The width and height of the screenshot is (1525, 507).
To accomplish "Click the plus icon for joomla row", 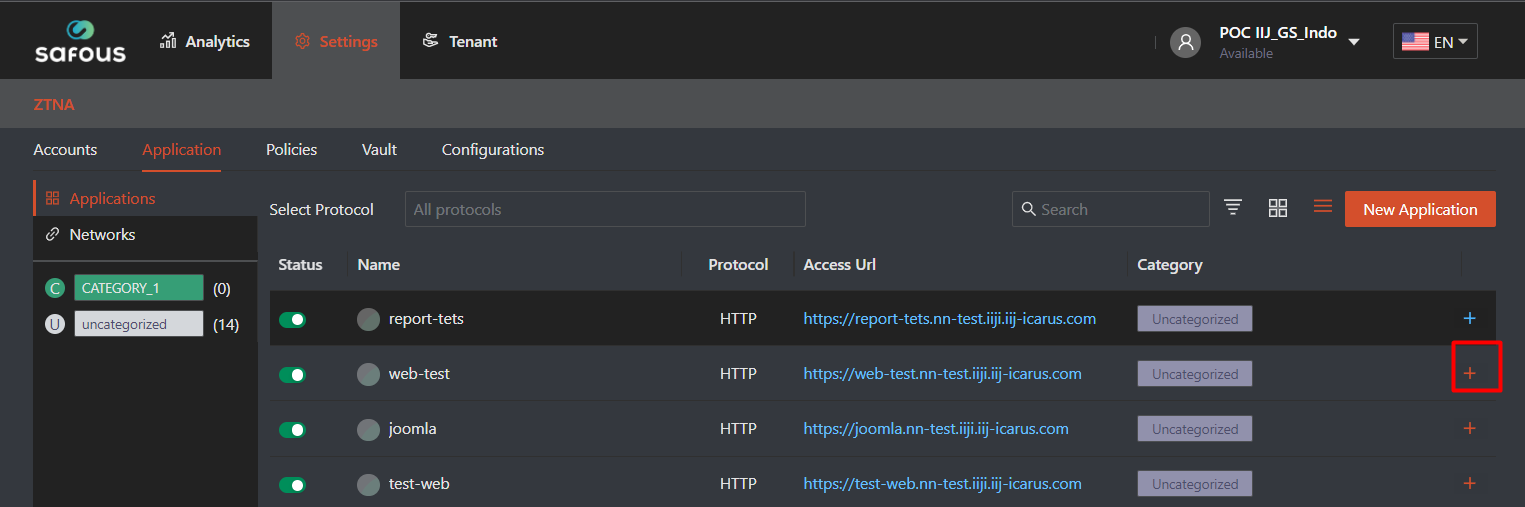I will point(1469,428).
